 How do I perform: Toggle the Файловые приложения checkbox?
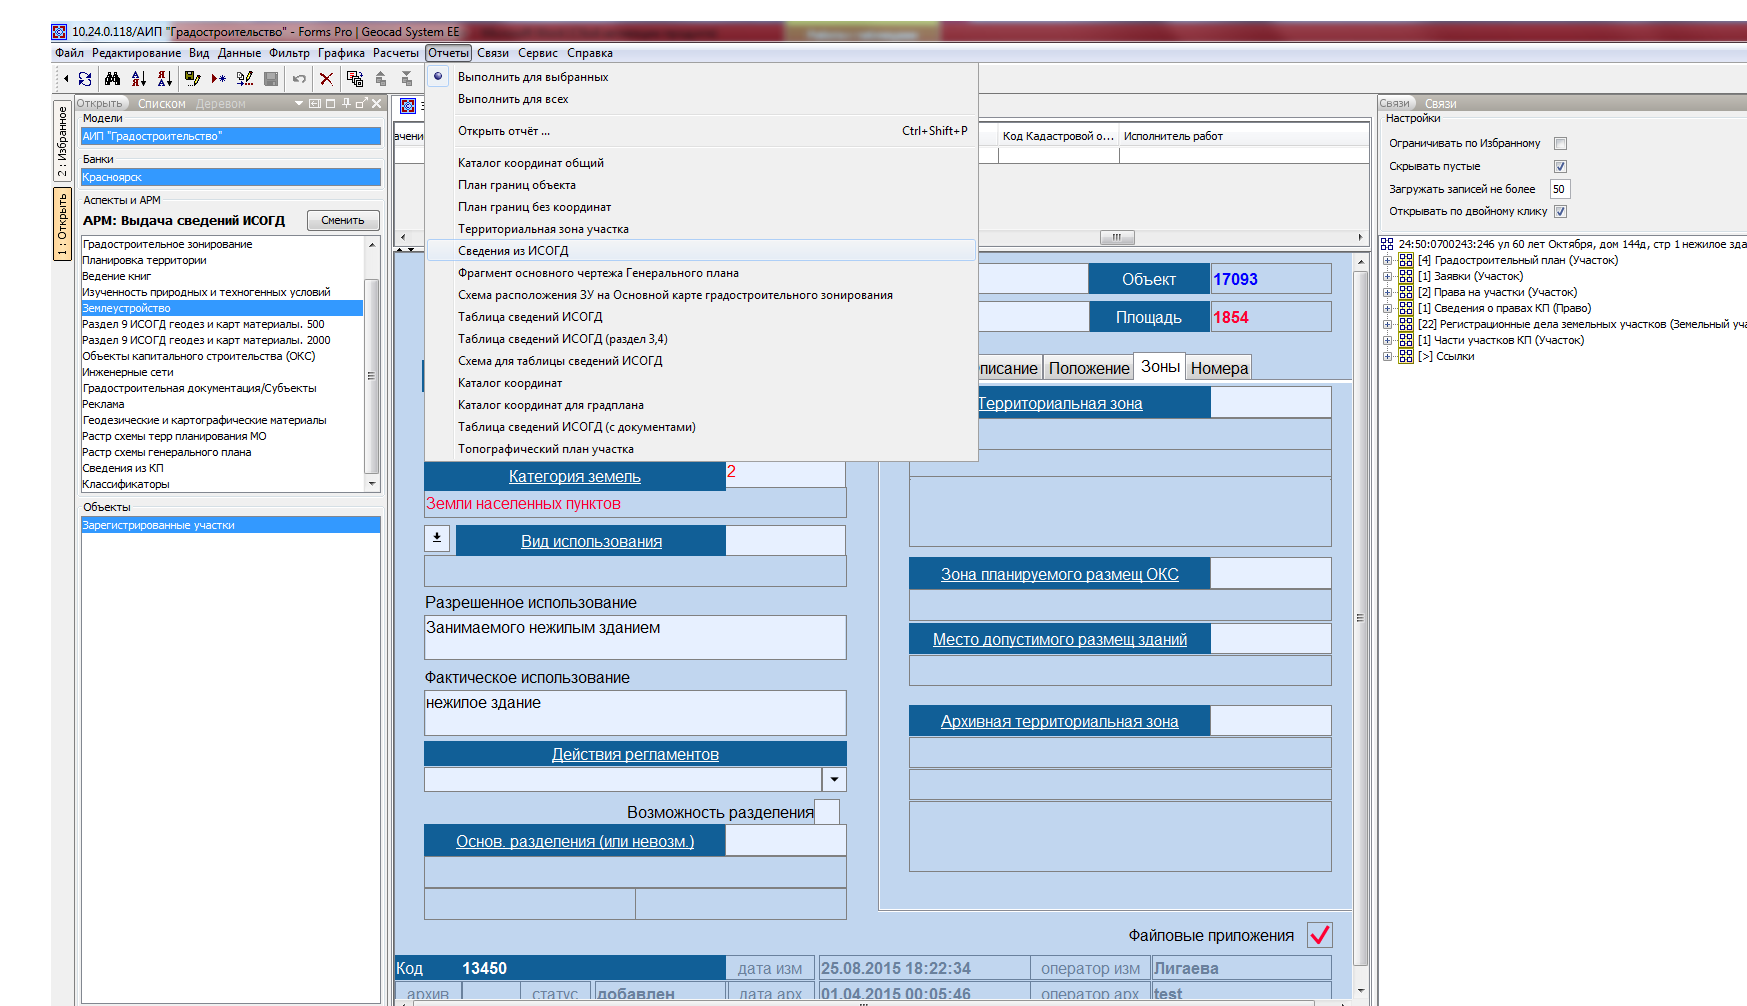point(1320,935)
